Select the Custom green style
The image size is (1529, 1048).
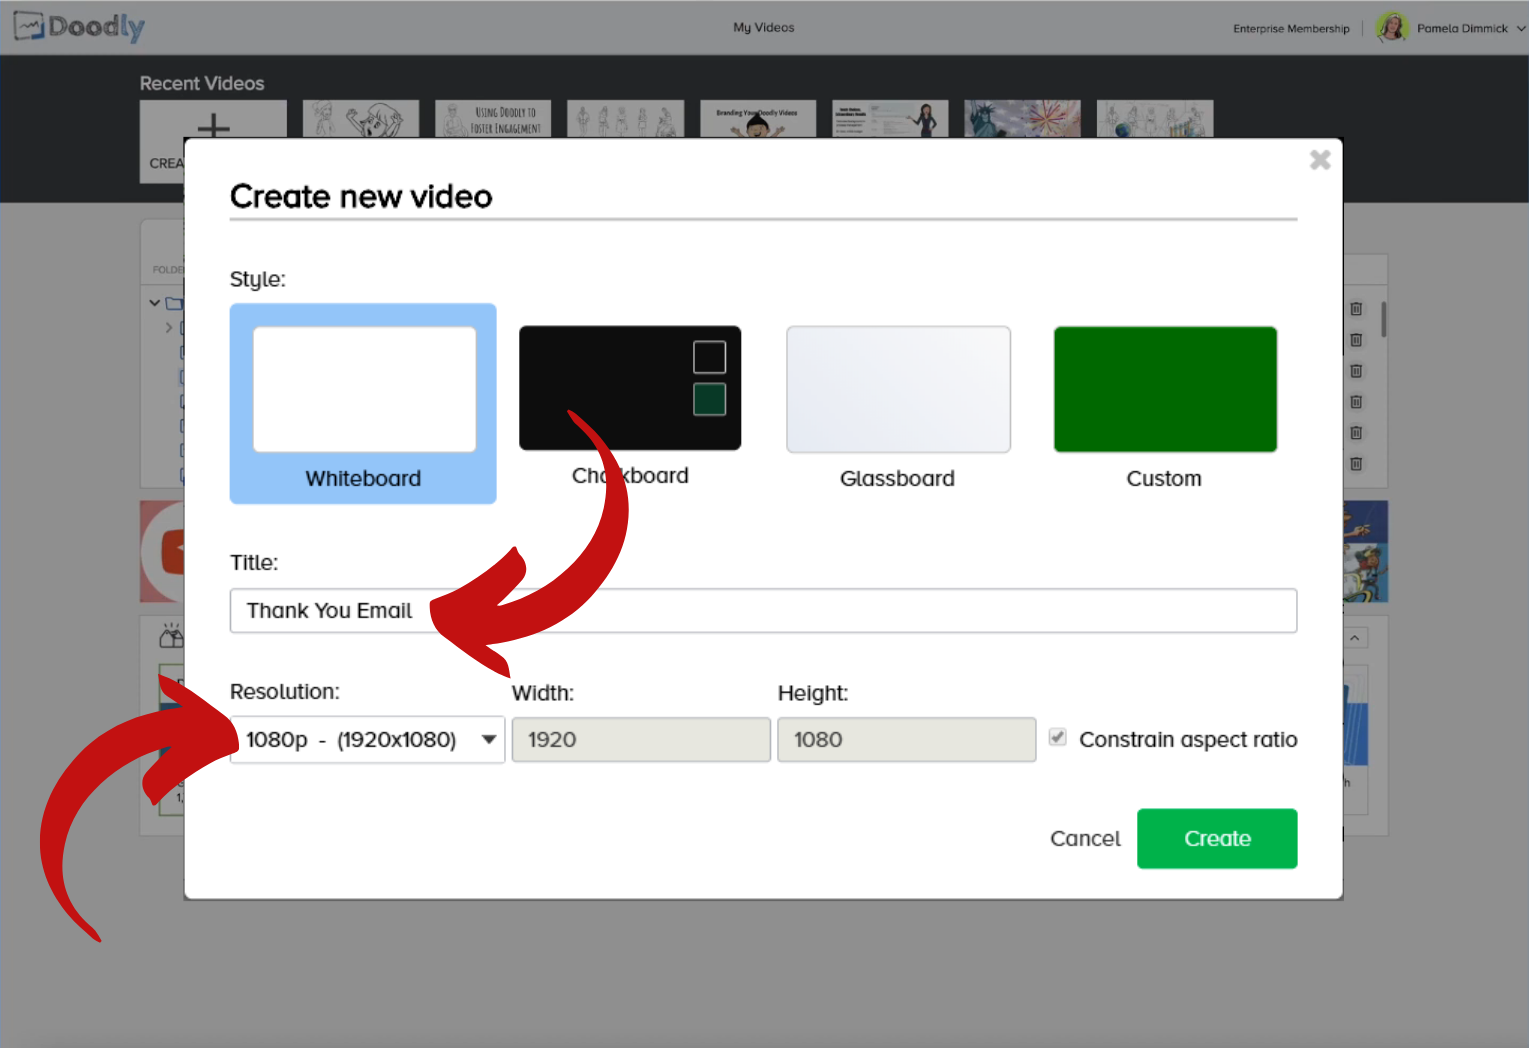[1165, 389]
